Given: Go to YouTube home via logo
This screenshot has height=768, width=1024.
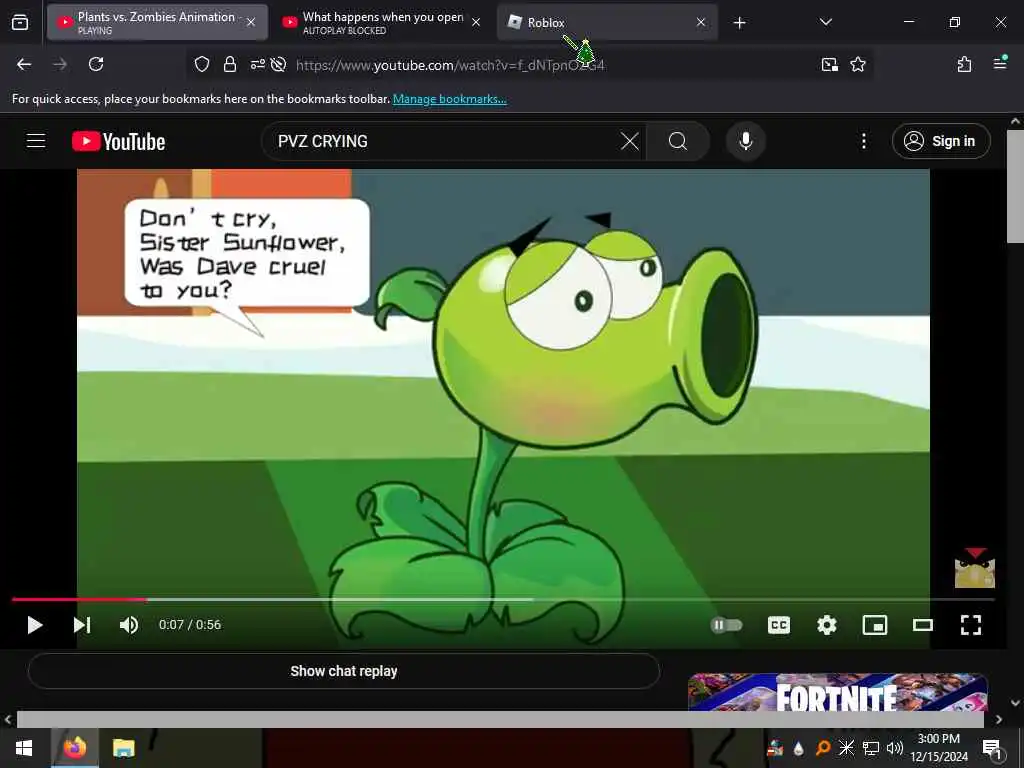Looking at the screenshot, I should point(118,141).
